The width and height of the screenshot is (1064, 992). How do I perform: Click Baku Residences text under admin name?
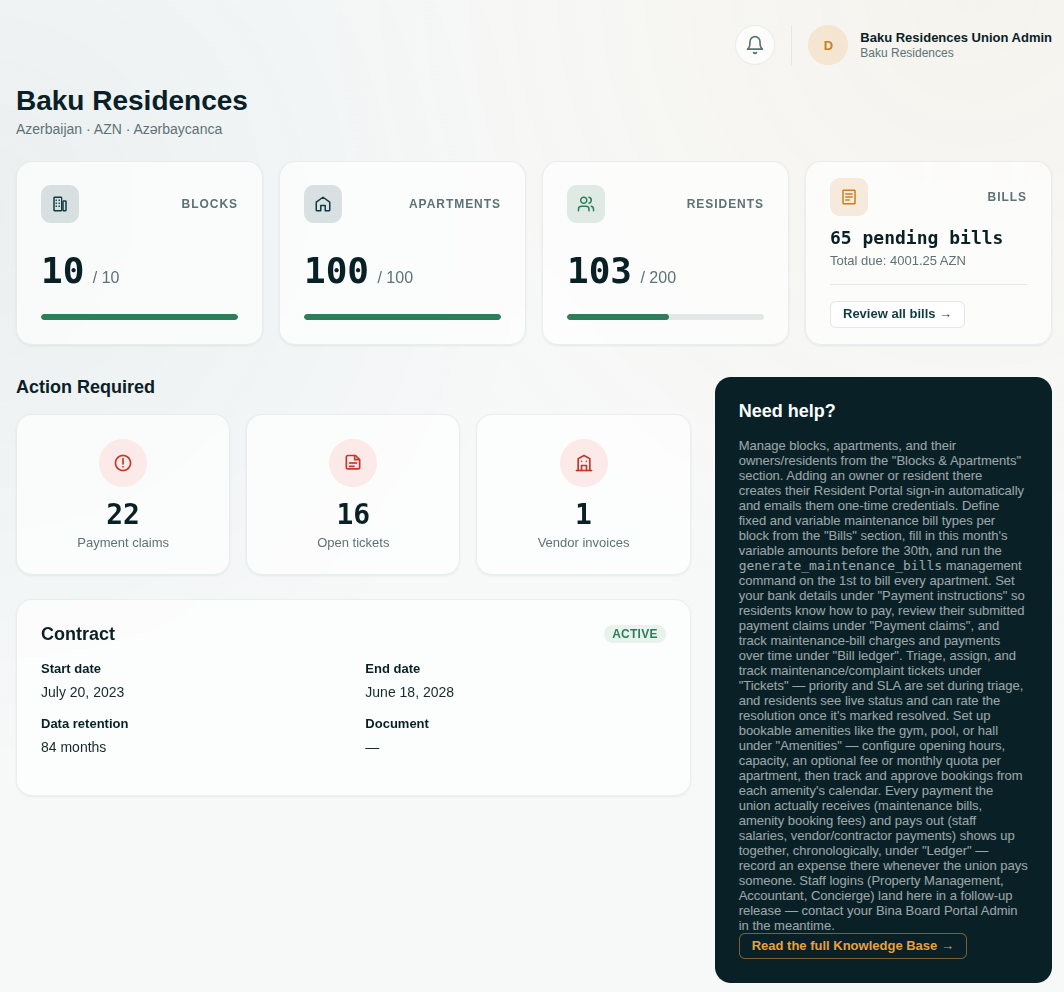907,53
